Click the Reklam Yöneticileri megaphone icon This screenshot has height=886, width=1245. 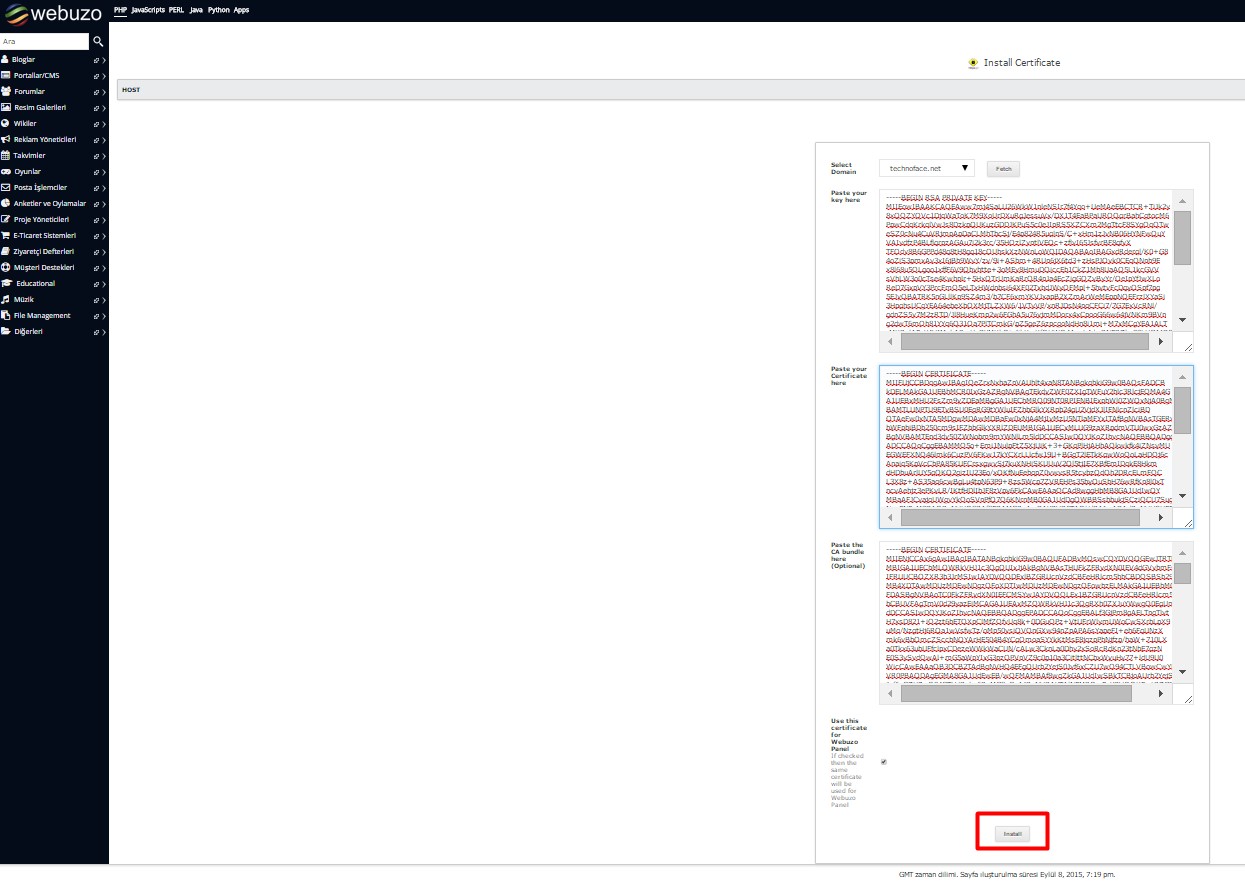(5, 139)
